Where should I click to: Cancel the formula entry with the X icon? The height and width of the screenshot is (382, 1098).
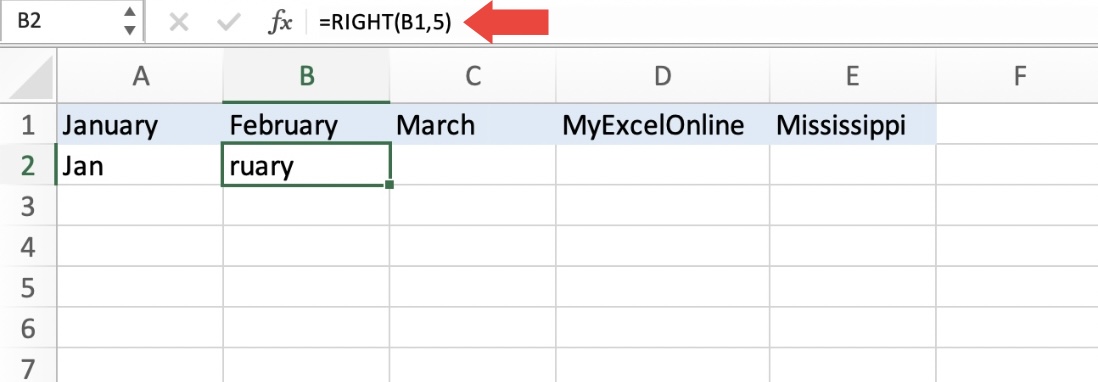coord(179,23)
